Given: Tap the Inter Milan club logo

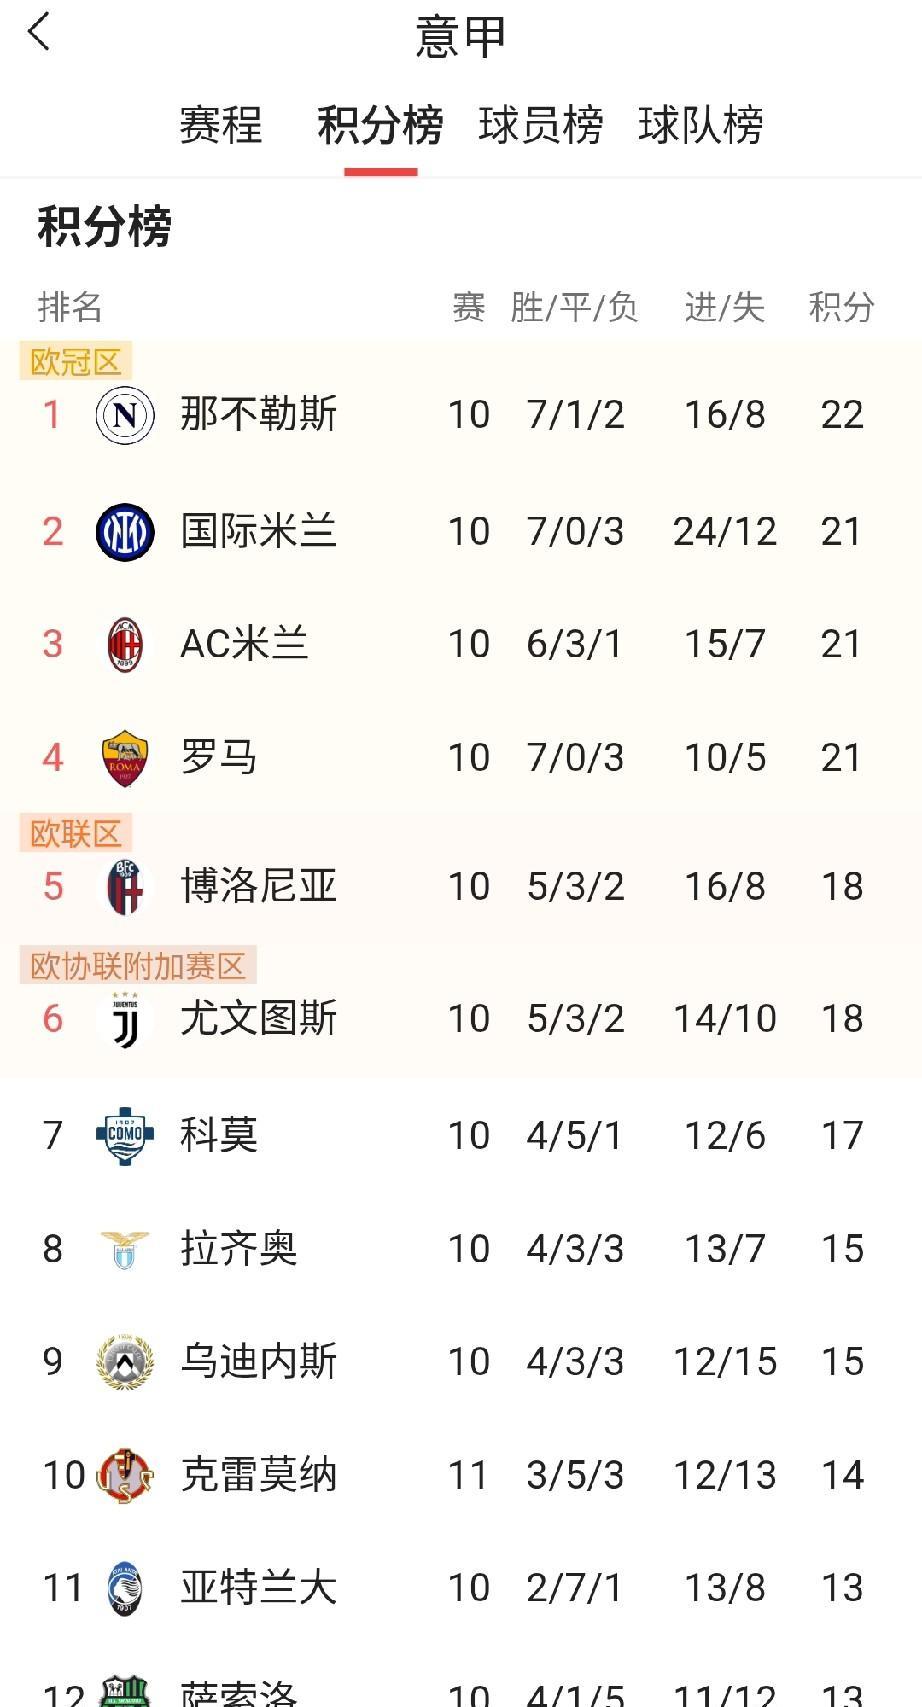Looking at the screenshot, I should pyautogui.click(x=125, y=531).
